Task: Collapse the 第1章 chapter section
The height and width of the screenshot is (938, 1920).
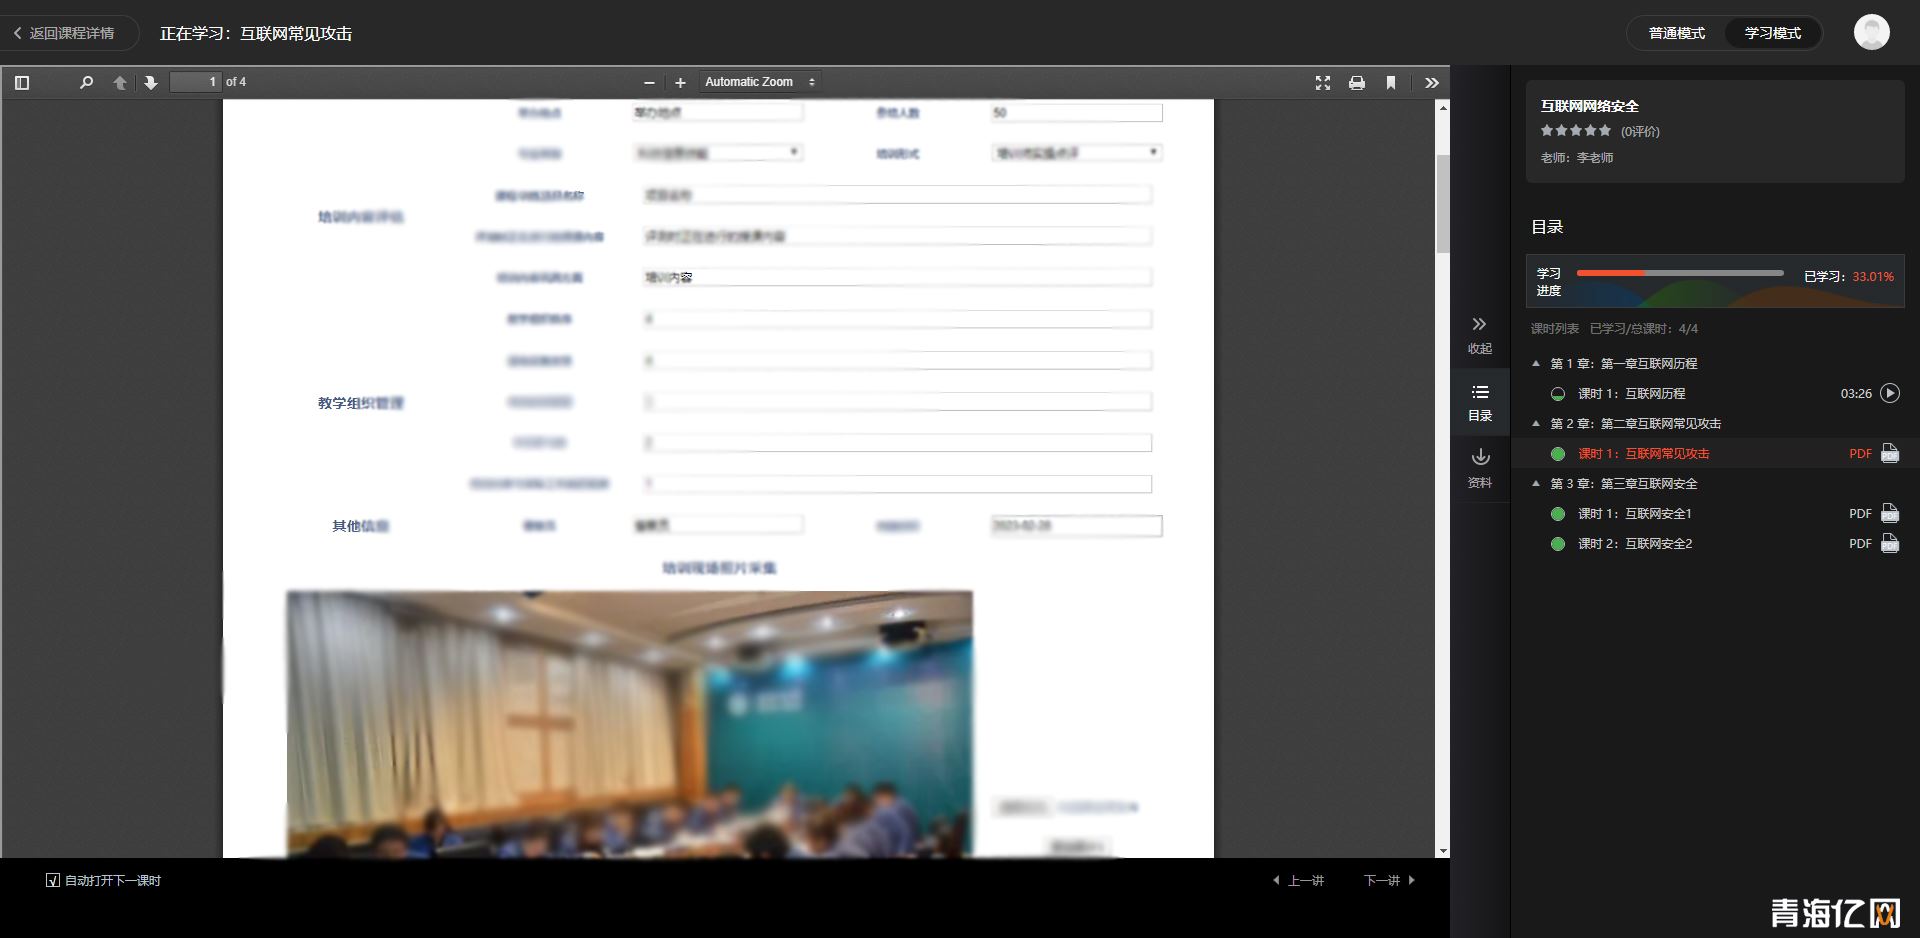Action: pos(1536,363)
